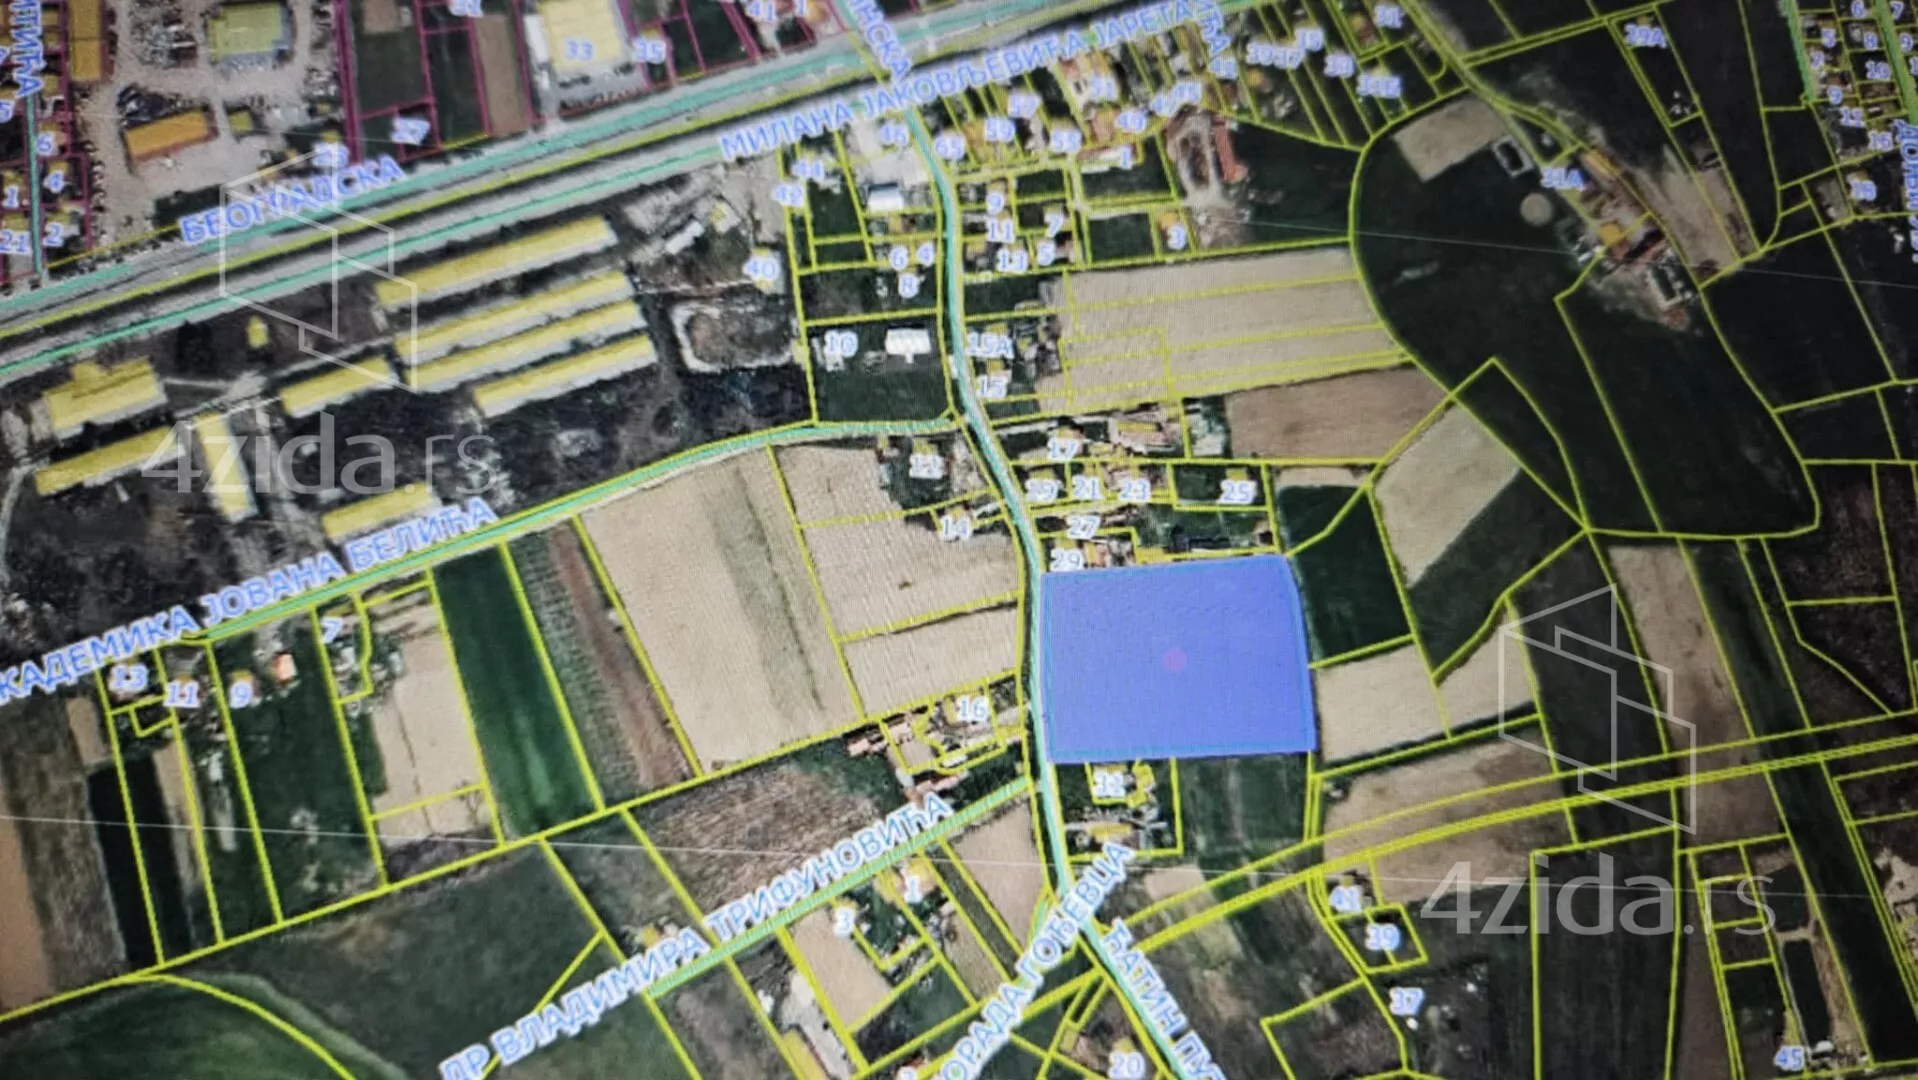Select house number 25 marker

pyautogui.click(x=1237, y=491)
